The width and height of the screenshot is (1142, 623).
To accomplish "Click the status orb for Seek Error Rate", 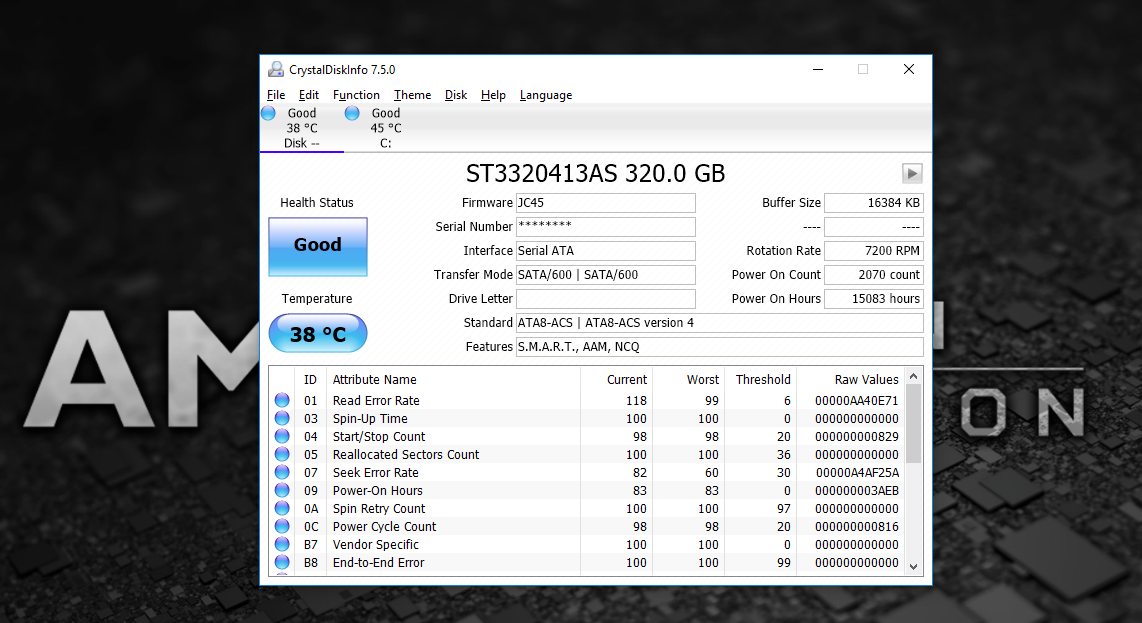I will click(282, 472).
